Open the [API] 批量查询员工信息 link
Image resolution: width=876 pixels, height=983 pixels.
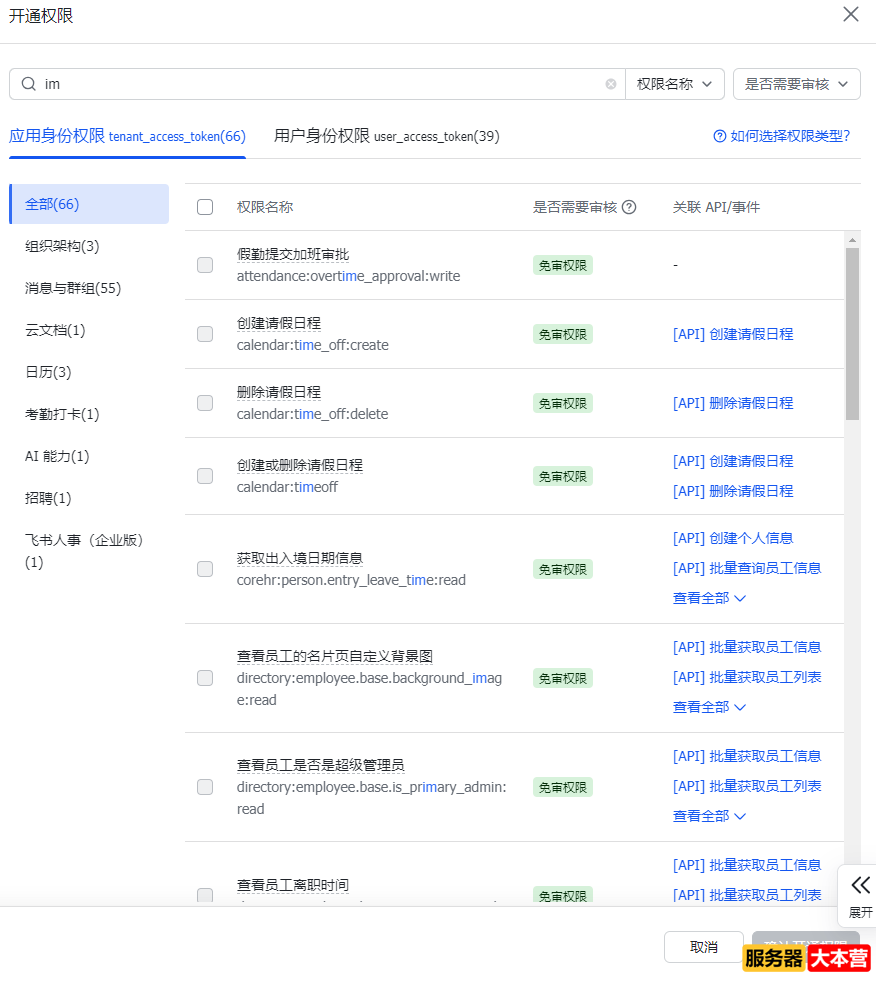[x=747, y=568]
